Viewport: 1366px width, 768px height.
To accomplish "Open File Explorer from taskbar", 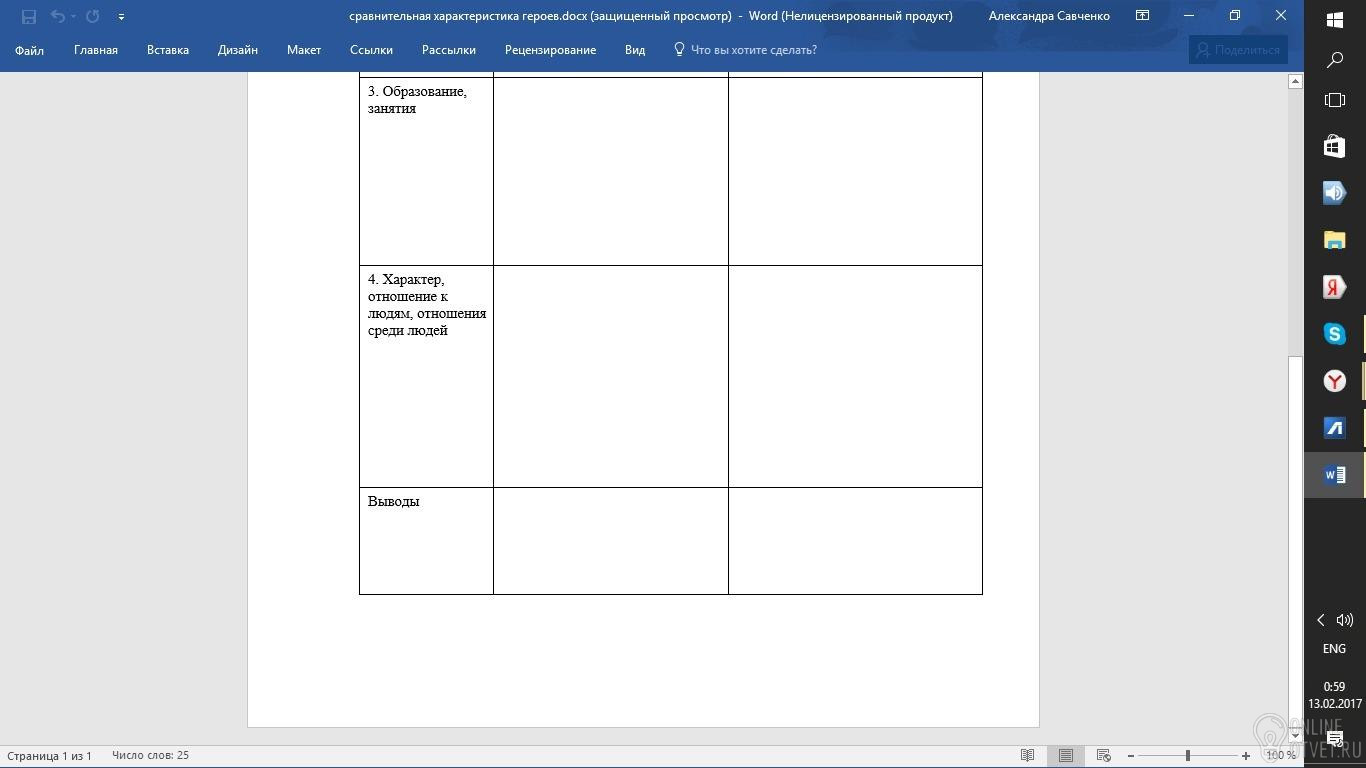I will pyautogui.click(x=1335, y=240).
